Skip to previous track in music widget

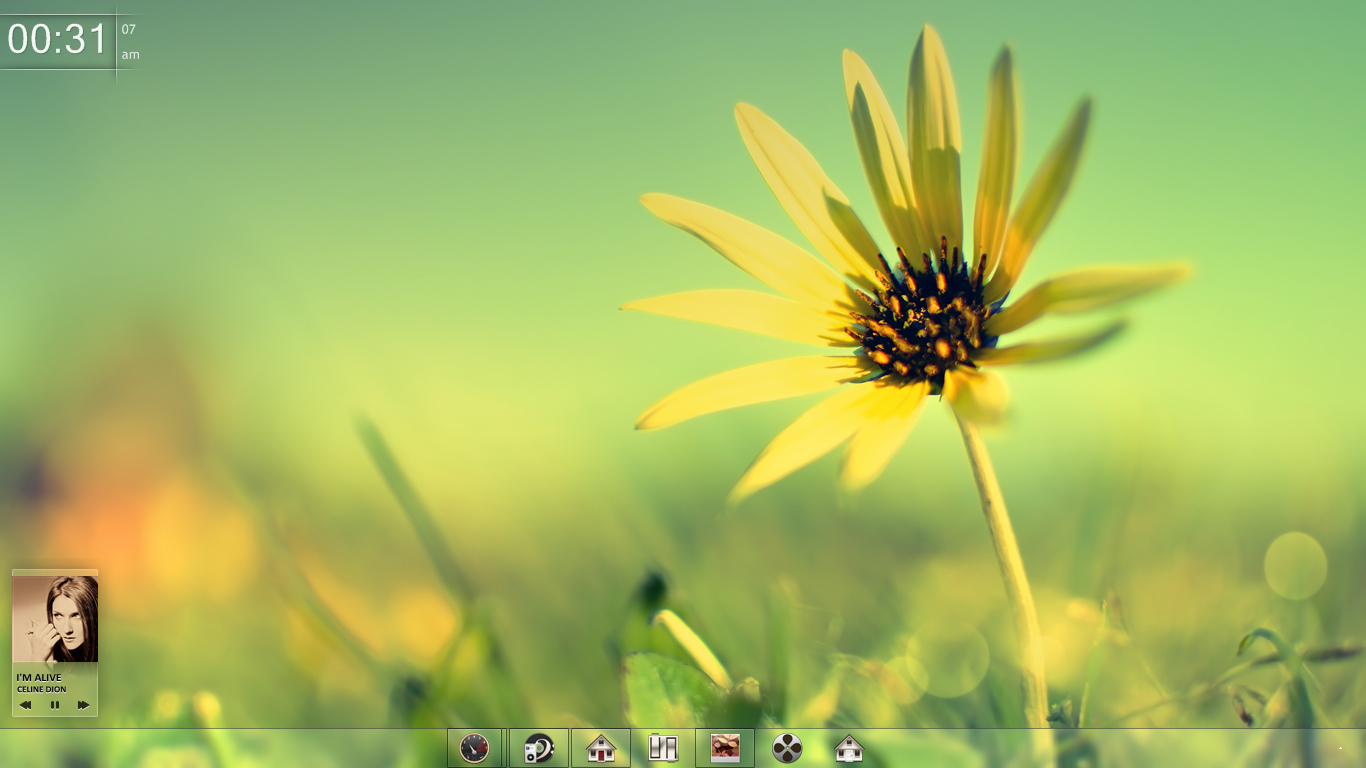coord(26,705)
